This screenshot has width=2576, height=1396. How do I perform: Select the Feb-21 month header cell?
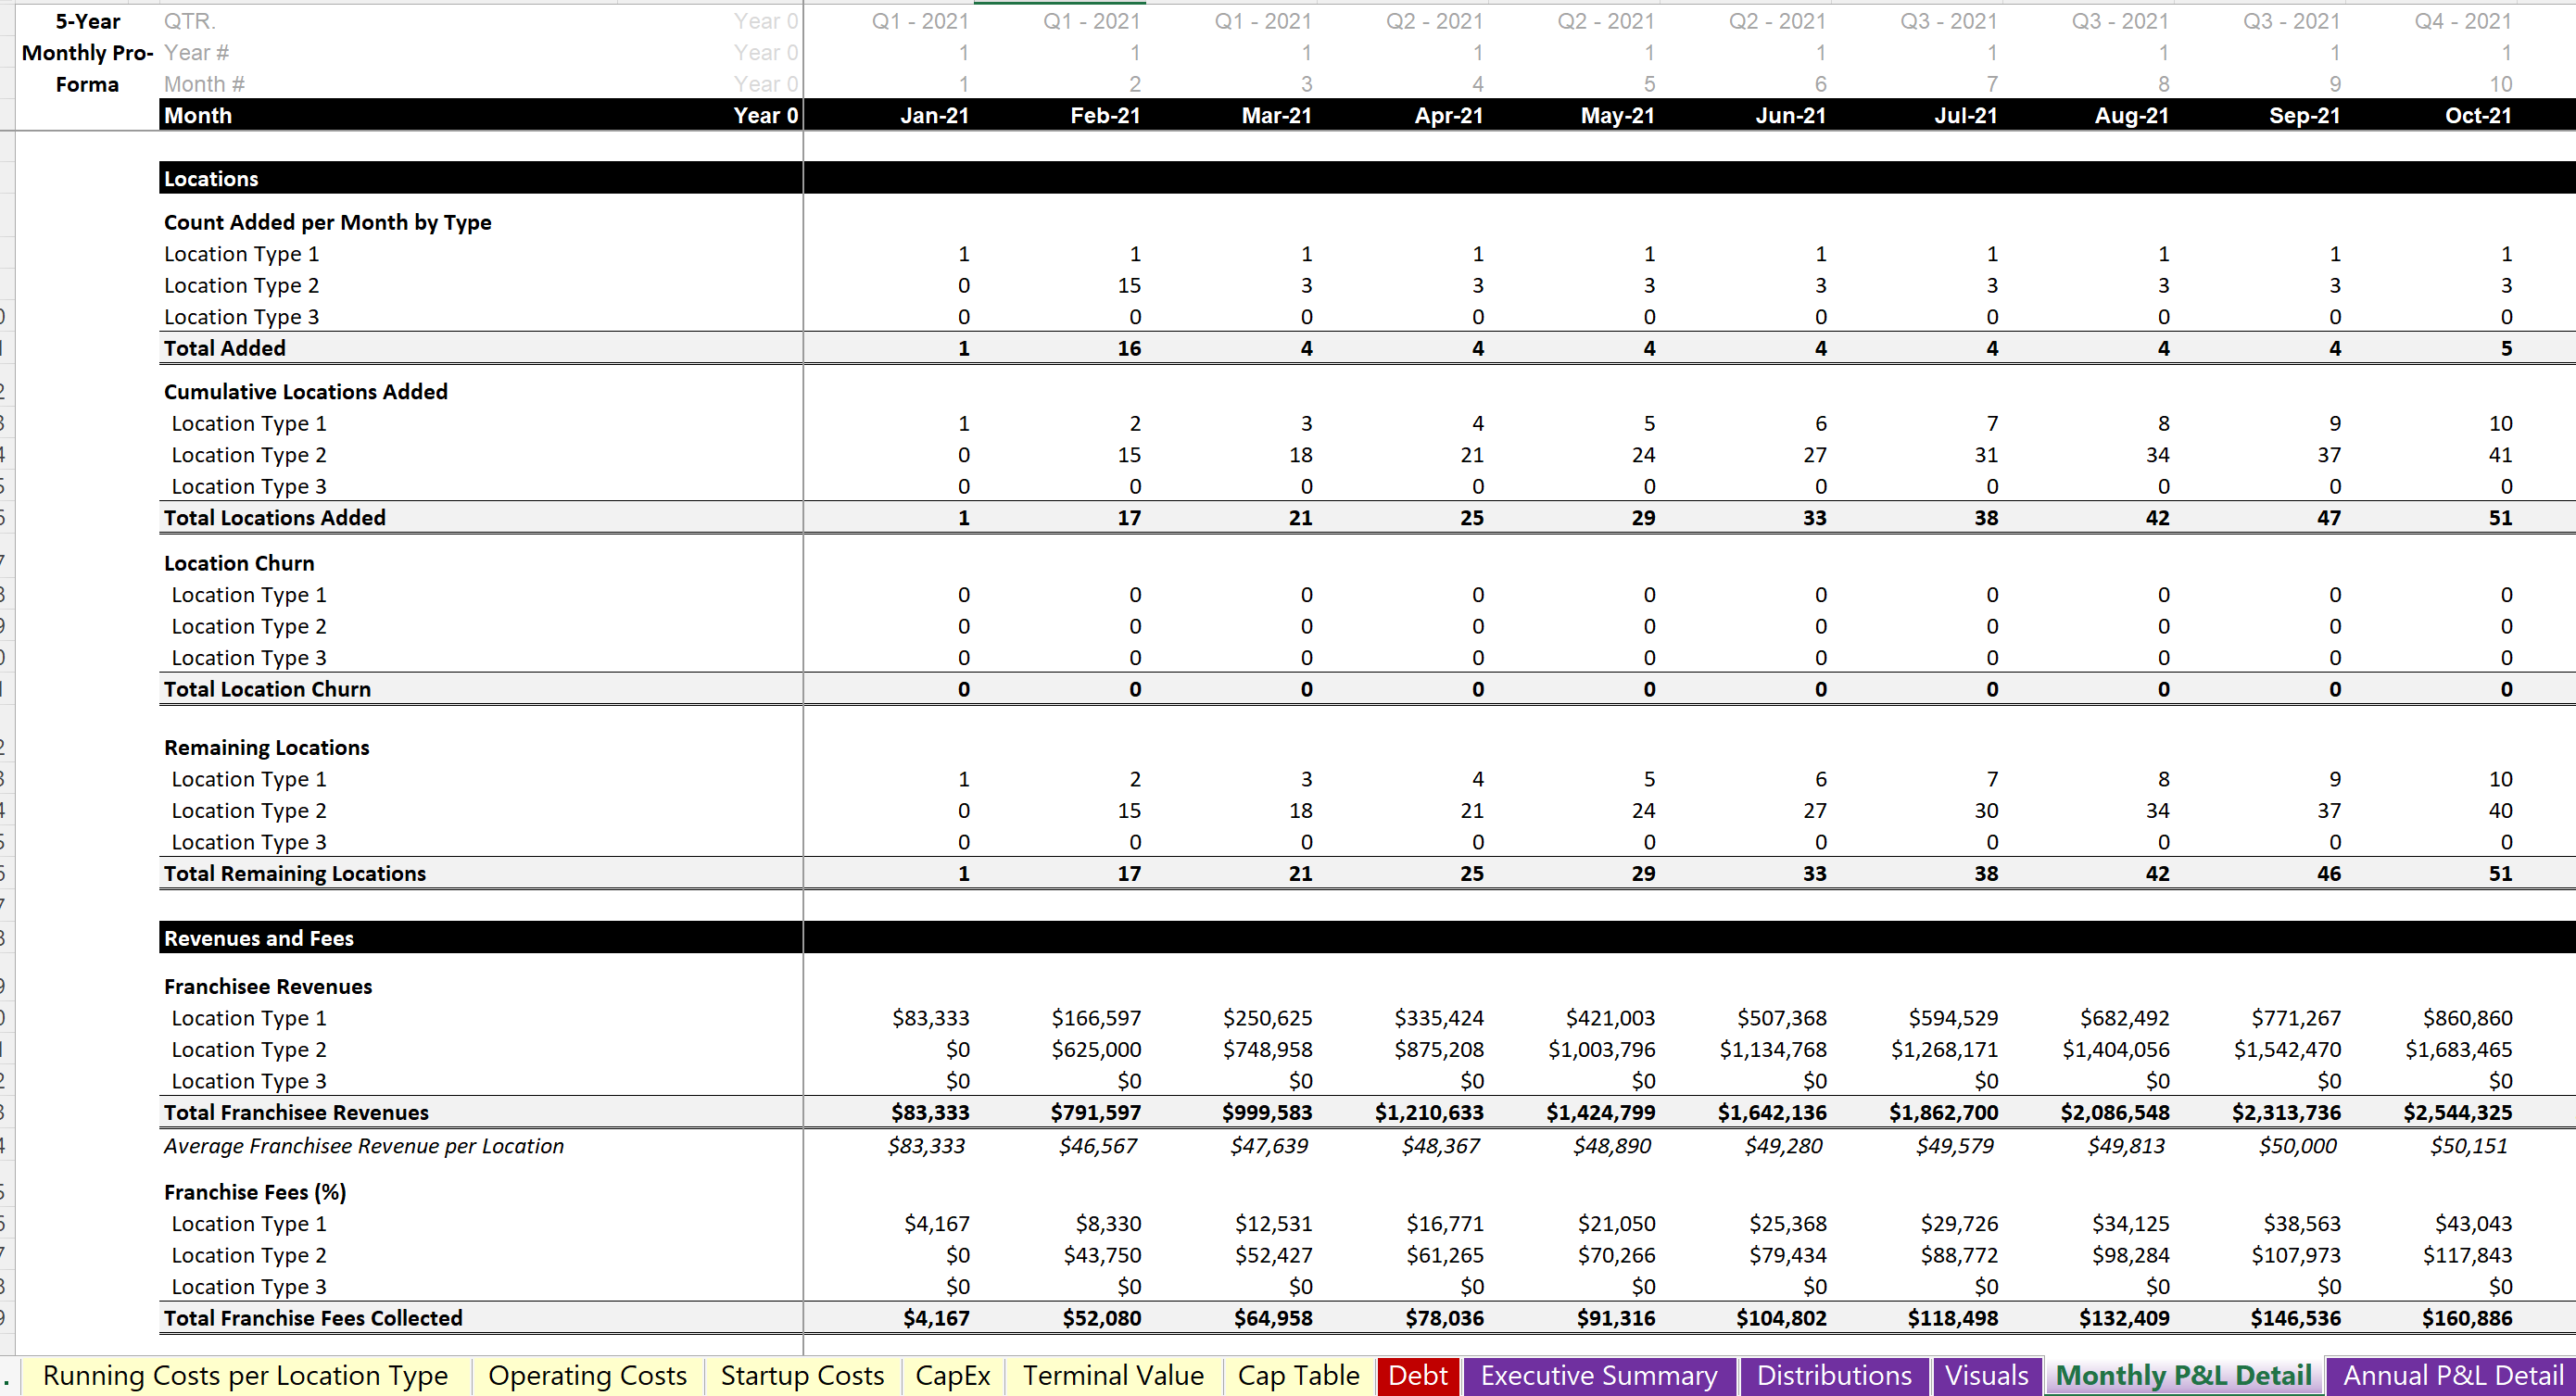tap(1105, 115)
